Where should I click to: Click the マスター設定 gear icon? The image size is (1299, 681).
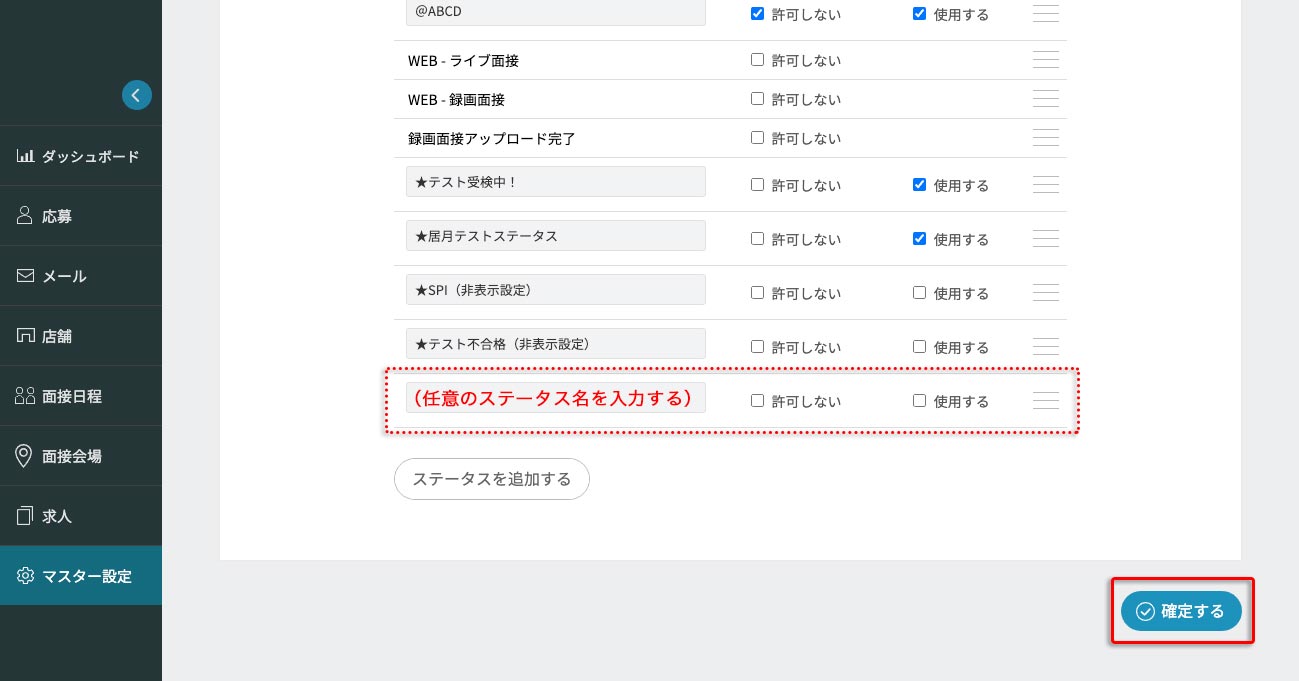(x=25, y=576)
